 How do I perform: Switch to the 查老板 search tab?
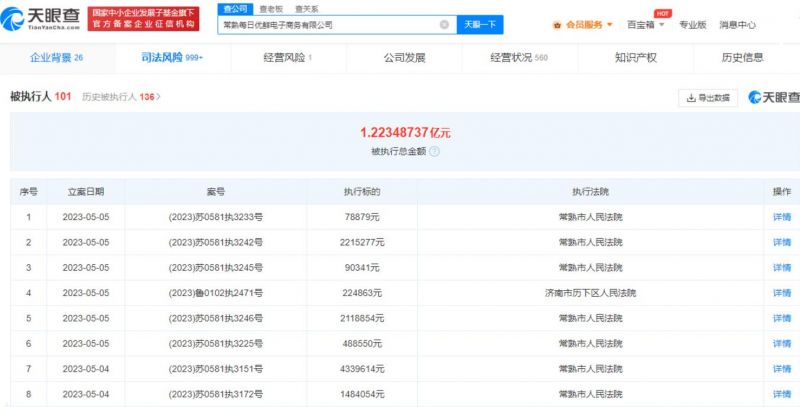pos(271,8)
